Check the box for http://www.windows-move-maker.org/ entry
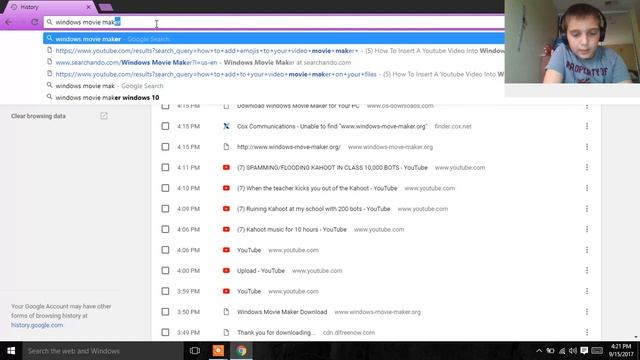 [x=165, y=147]
